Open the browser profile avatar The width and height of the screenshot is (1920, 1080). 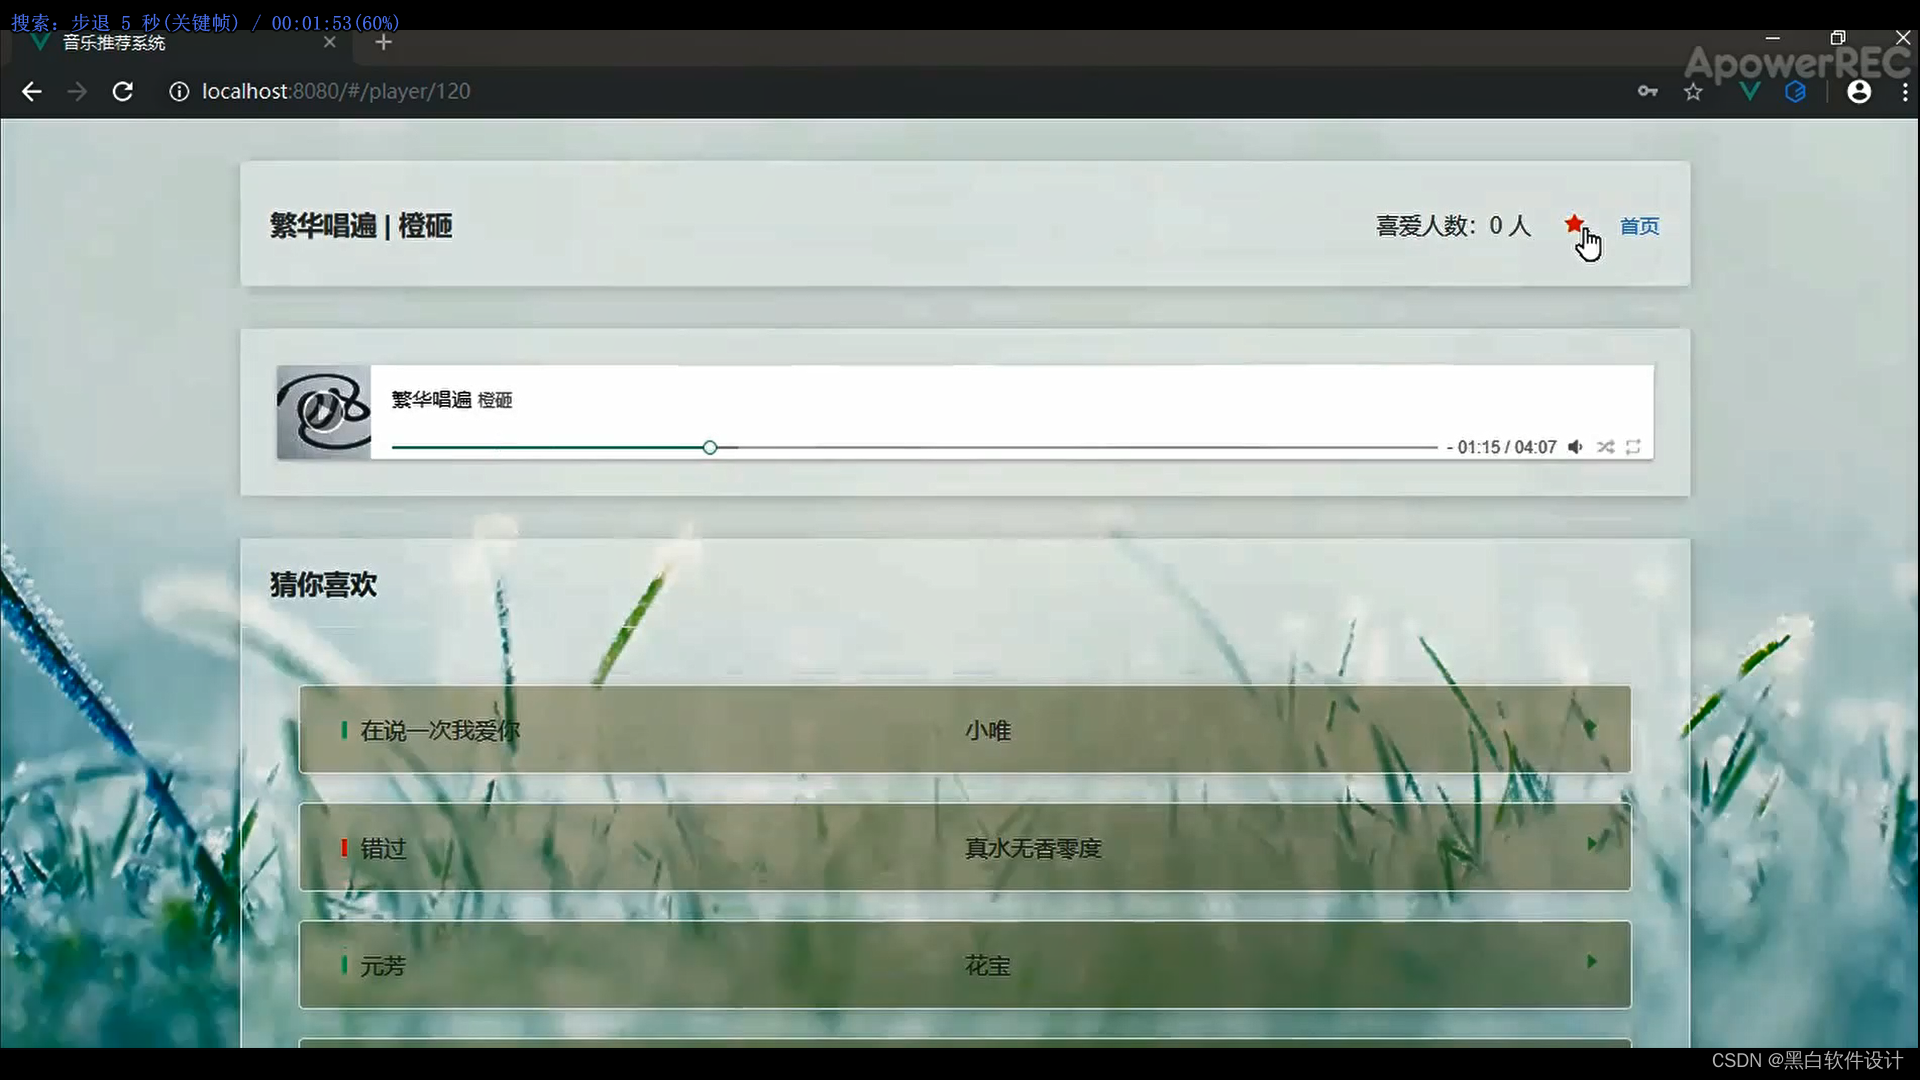(x=1859, y=92)
